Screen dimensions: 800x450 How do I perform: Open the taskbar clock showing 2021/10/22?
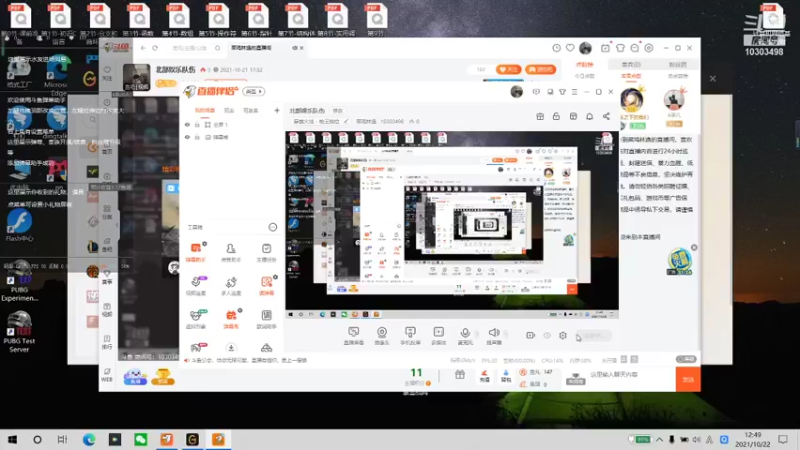coord(753,439)
